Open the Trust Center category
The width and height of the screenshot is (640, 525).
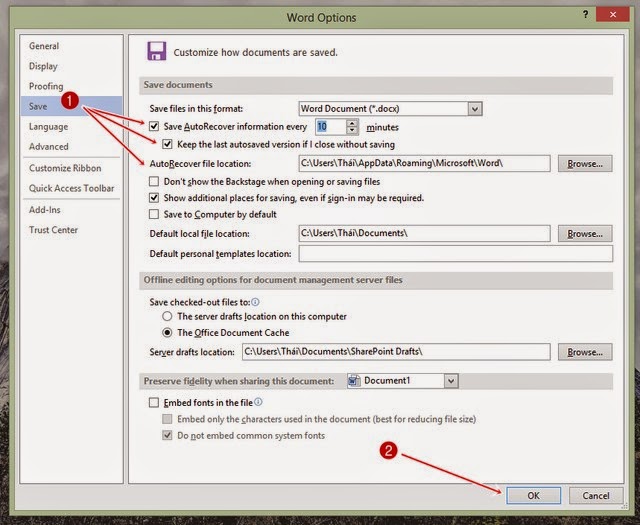[53, 230]
